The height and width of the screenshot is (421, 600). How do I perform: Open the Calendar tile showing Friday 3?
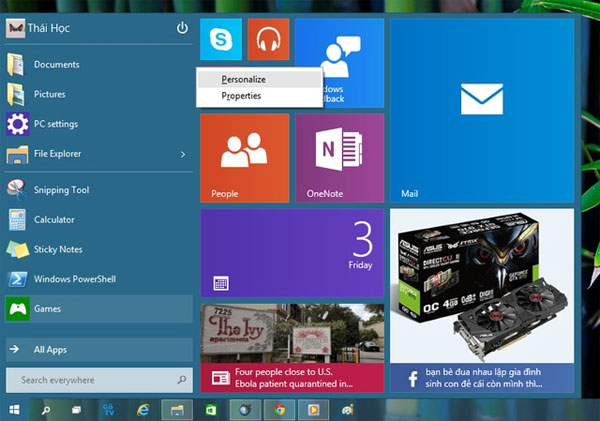click(x=292, y=253)
